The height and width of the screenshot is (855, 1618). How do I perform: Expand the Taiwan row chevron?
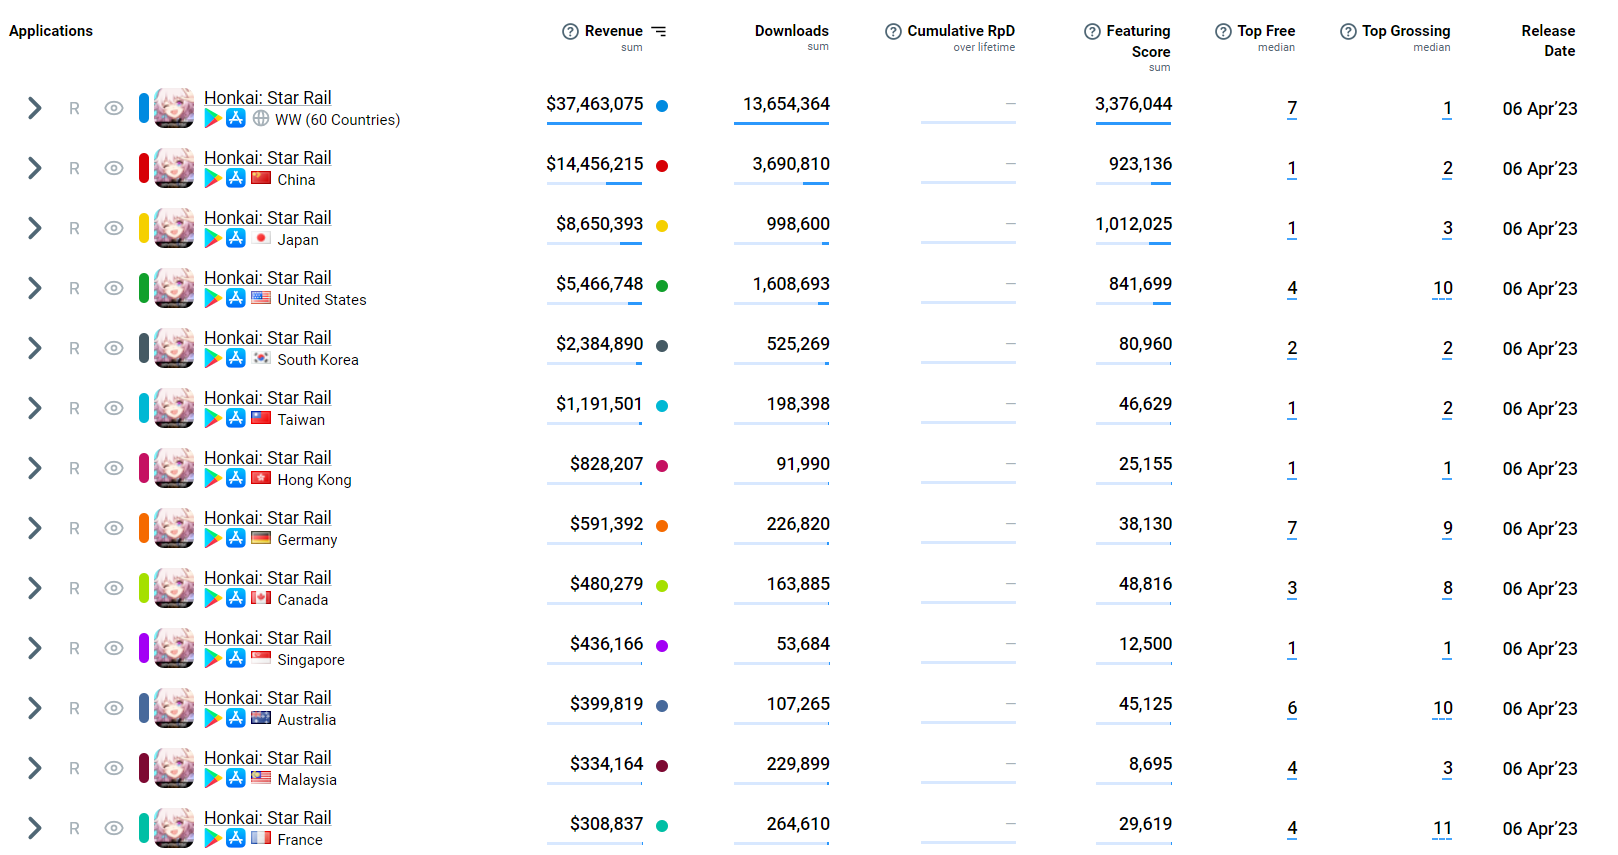click(x=35, y=408)
